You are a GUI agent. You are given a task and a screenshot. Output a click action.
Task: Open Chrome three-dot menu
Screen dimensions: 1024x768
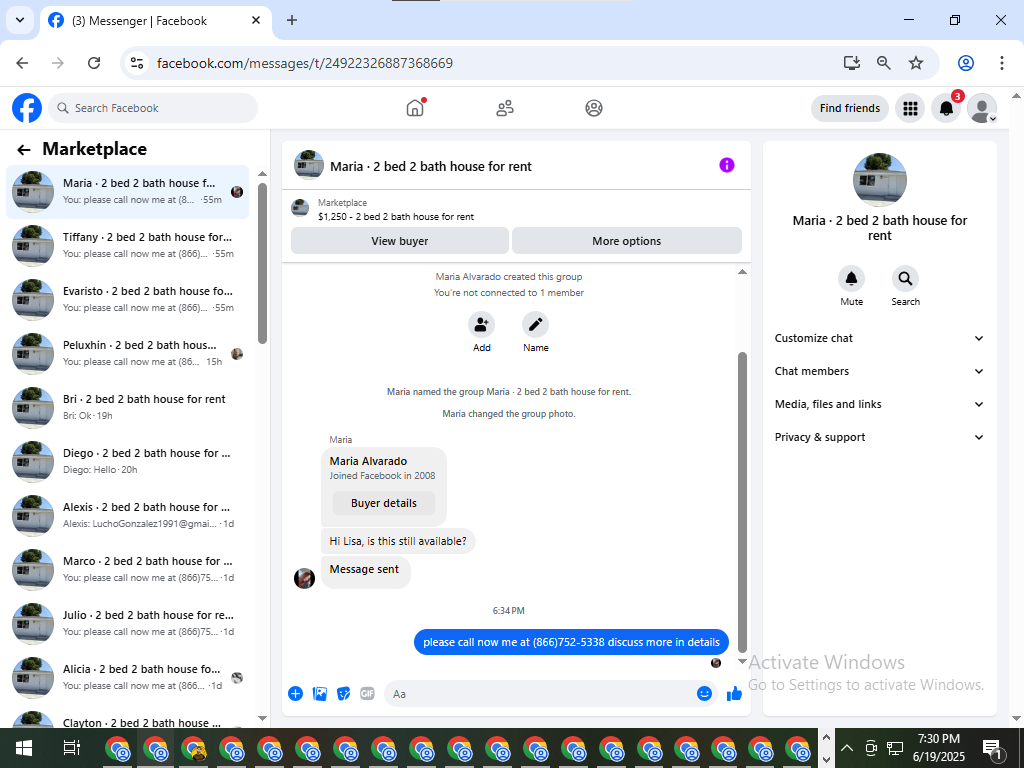(1002, 63)
